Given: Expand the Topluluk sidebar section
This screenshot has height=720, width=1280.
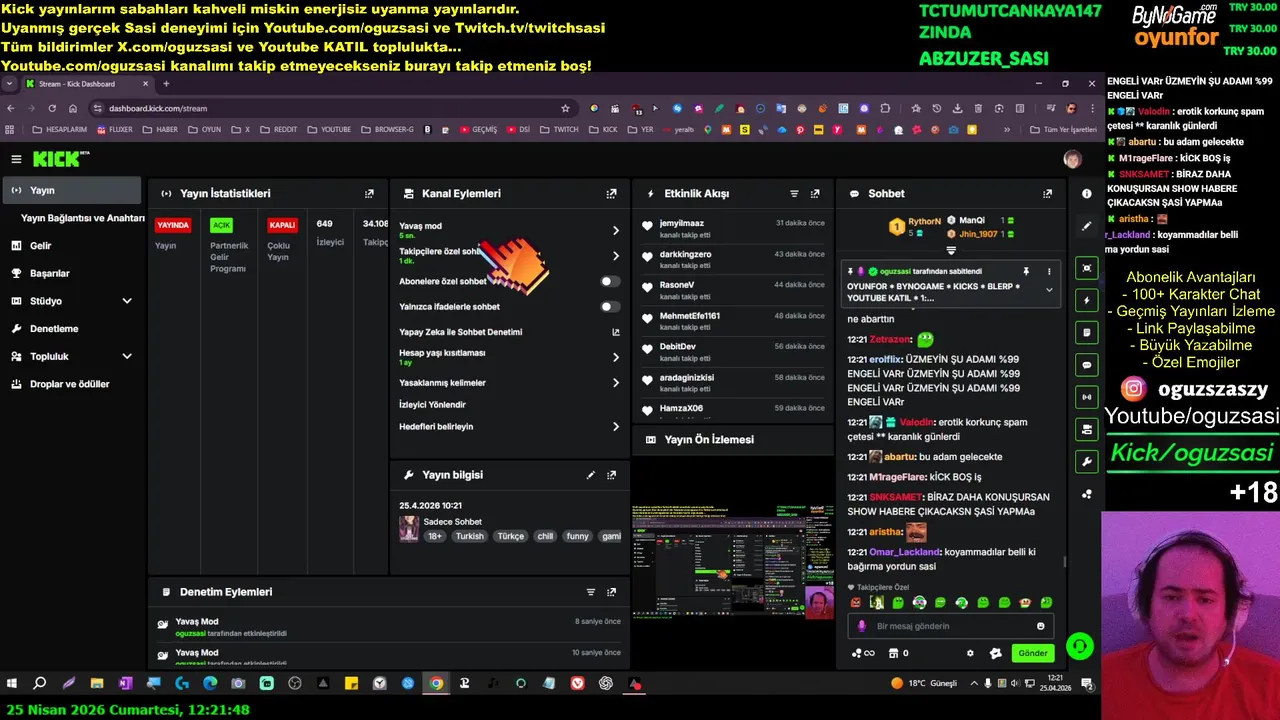Looking at the screenshot, I should click(x=126, y=356).
